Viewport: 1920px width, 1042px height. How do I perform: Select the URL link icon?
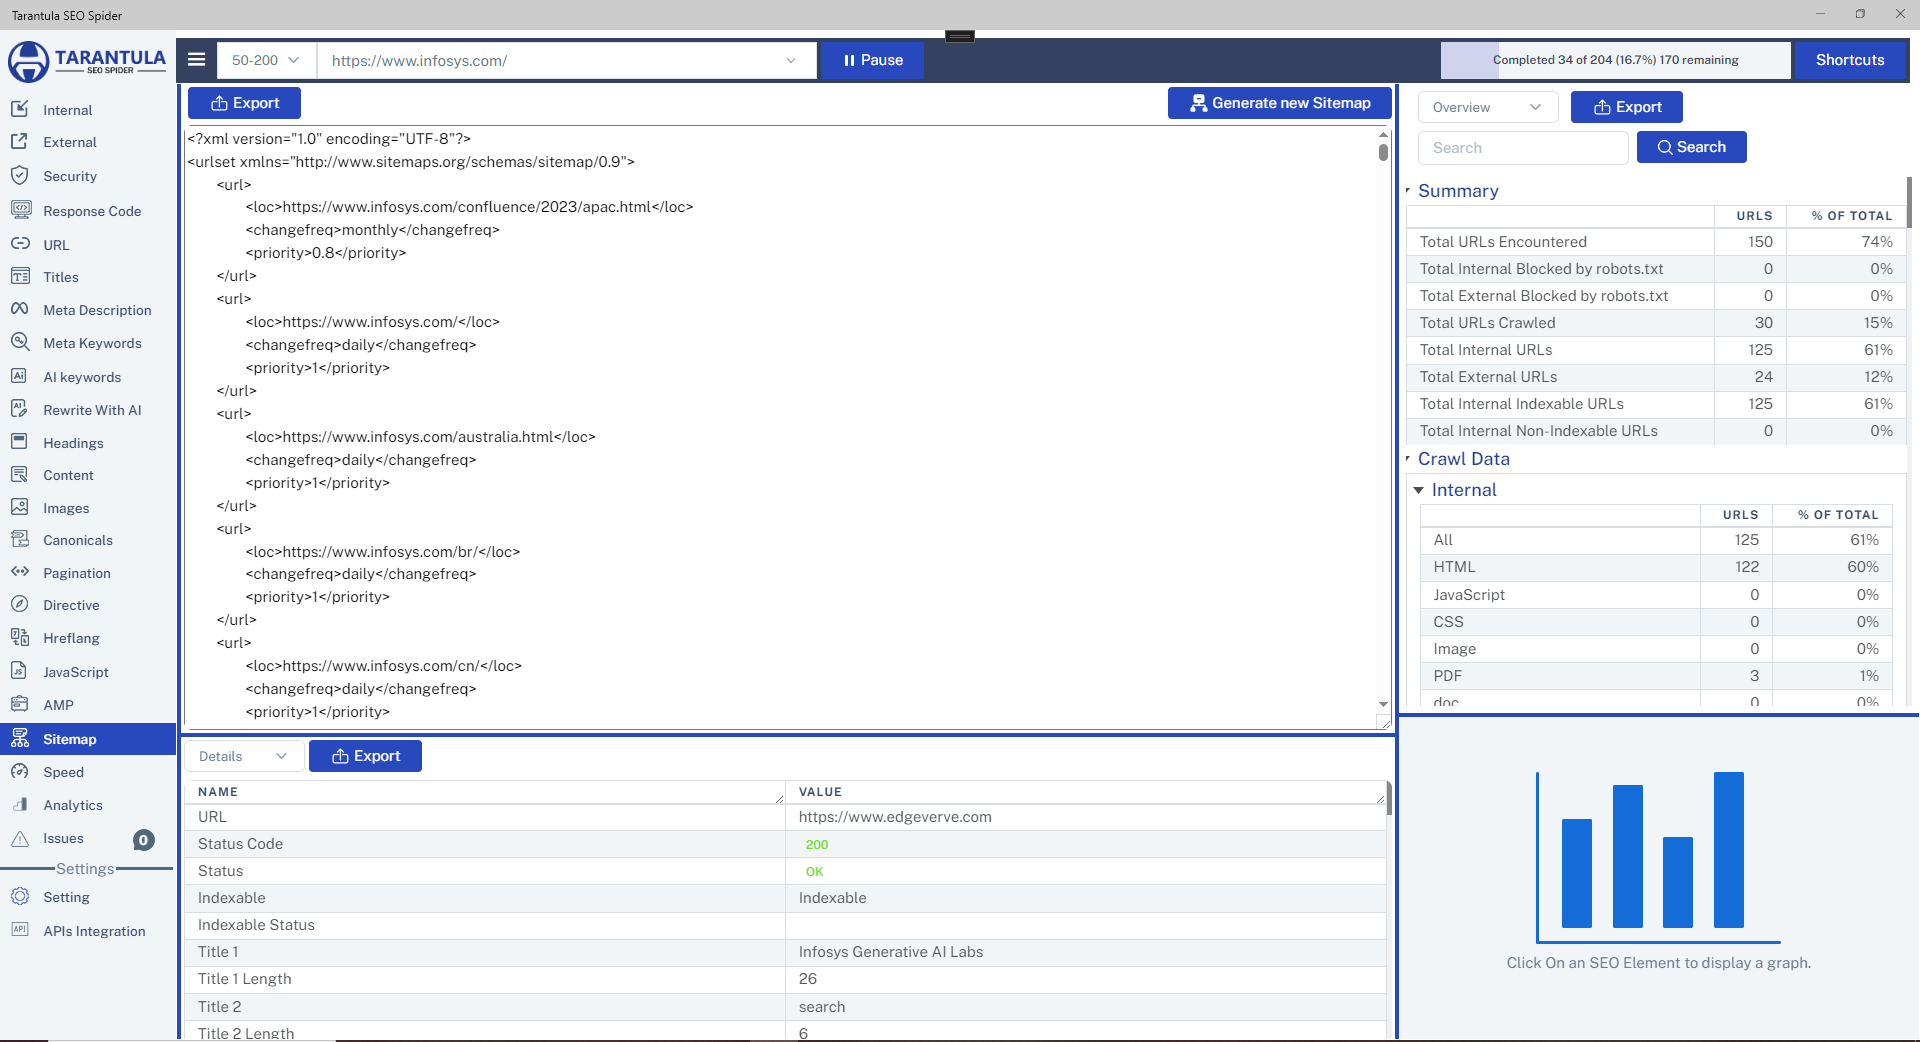[x=19, y=244]
